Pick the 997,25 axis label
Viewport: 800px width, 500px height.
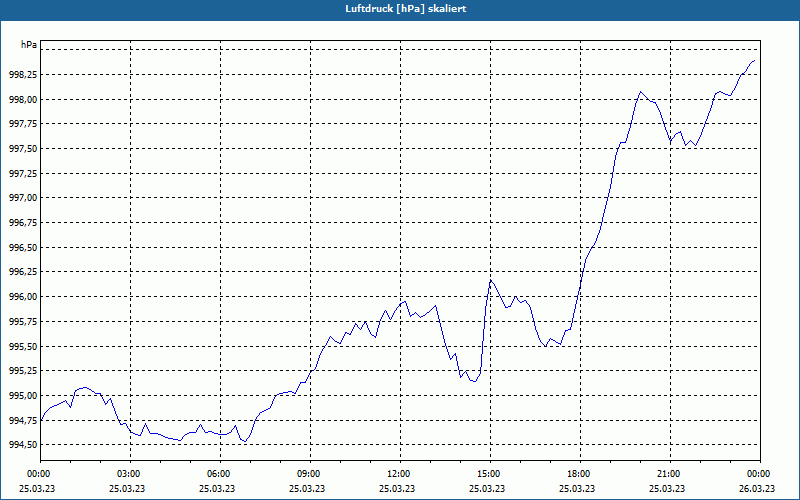coord(23,173)
